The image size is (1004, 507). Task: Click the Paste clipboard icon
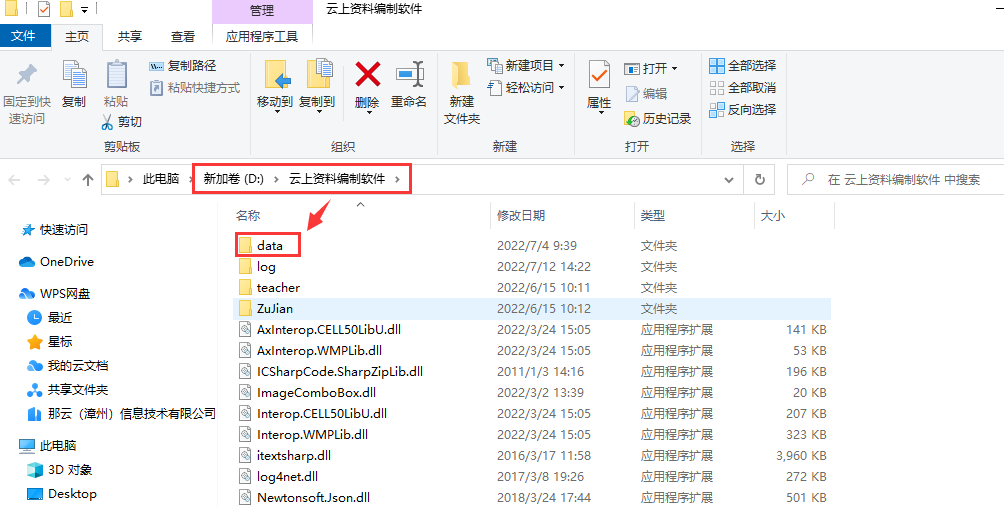116,75
